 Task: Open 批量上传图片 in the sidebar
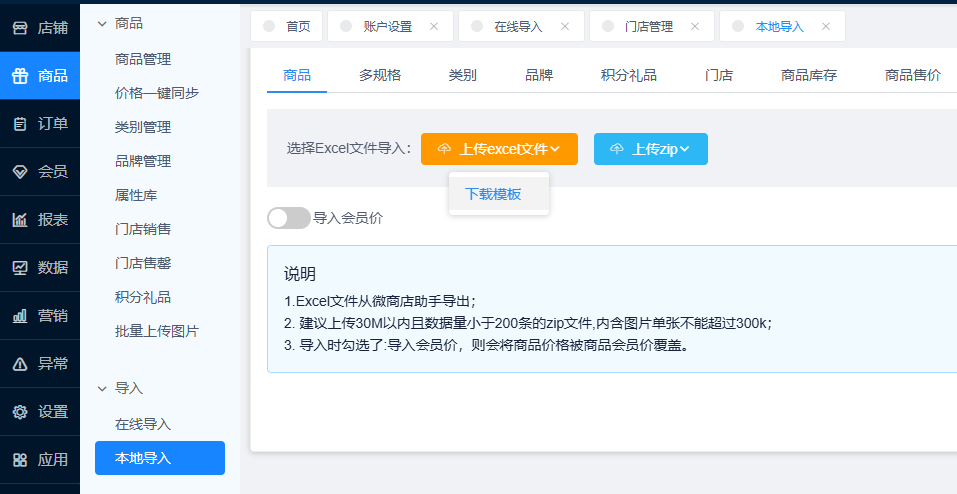tap(157, 332)
